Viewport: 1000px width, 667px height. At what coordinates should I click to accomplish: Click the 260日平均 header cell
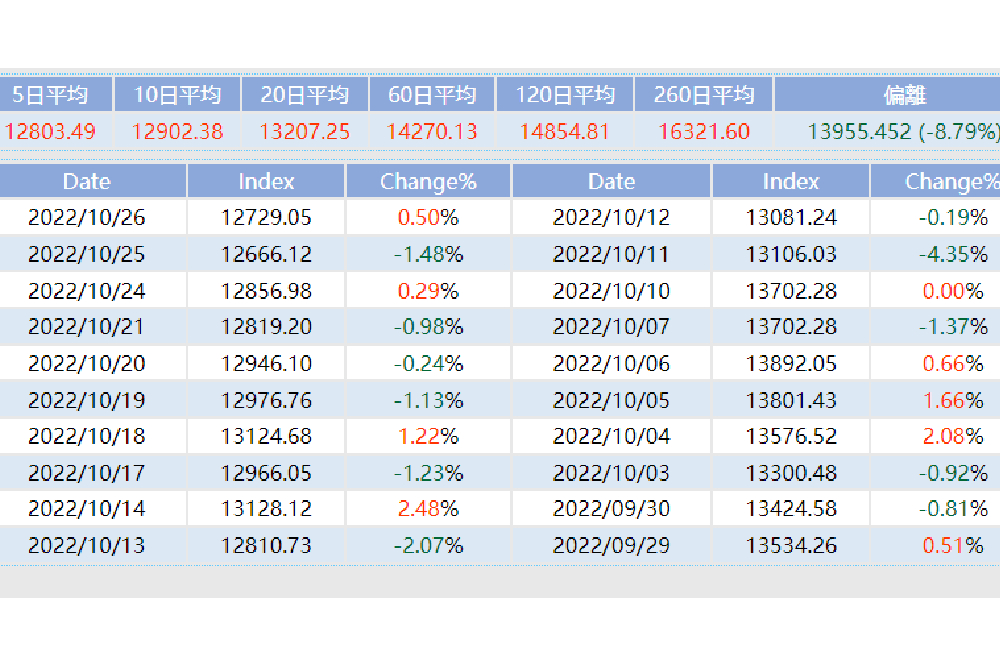(x=704, y=94)
